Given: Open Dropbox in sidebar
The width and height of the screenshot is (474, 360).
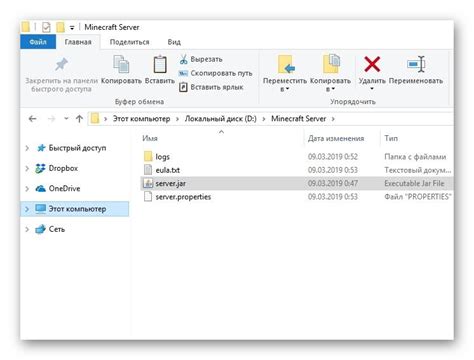Looking at the screenshot, I should click(x=63, y=168).
